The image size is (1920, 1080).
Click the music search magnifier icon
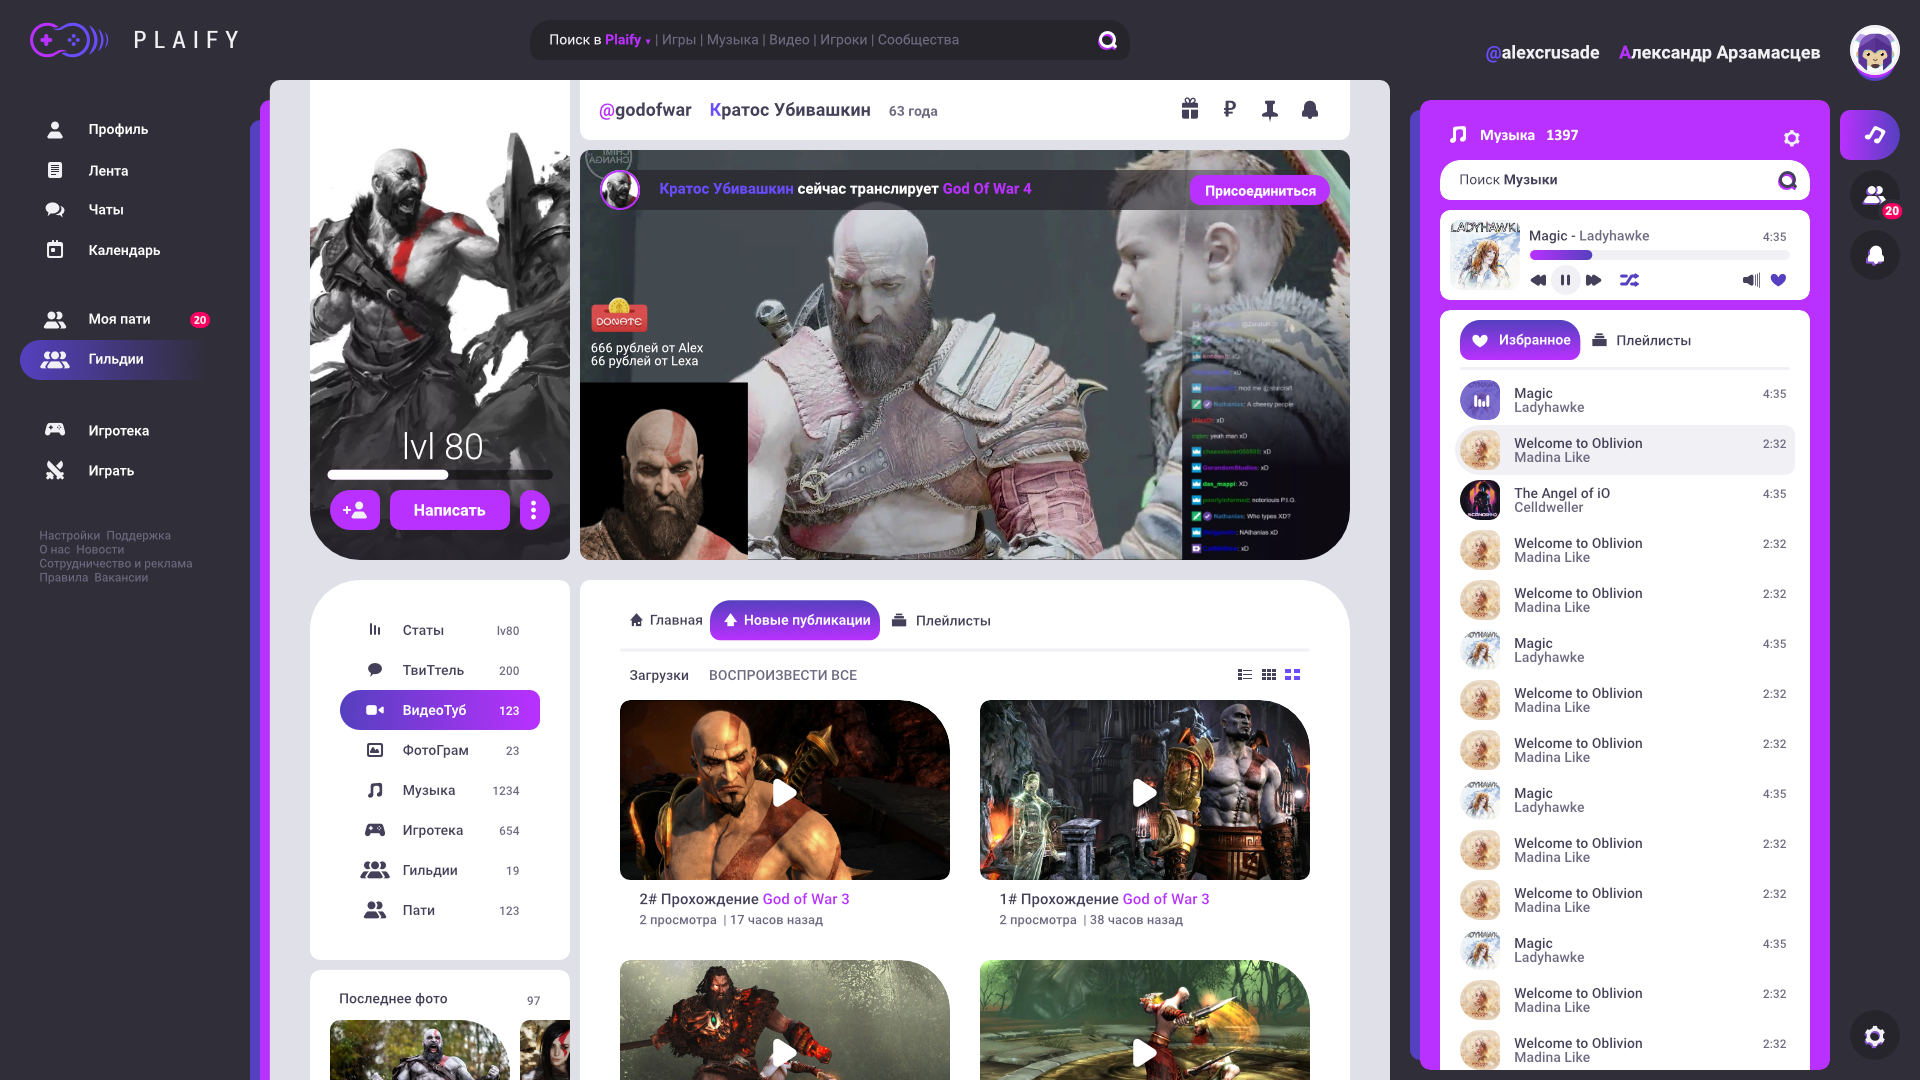1787,180
